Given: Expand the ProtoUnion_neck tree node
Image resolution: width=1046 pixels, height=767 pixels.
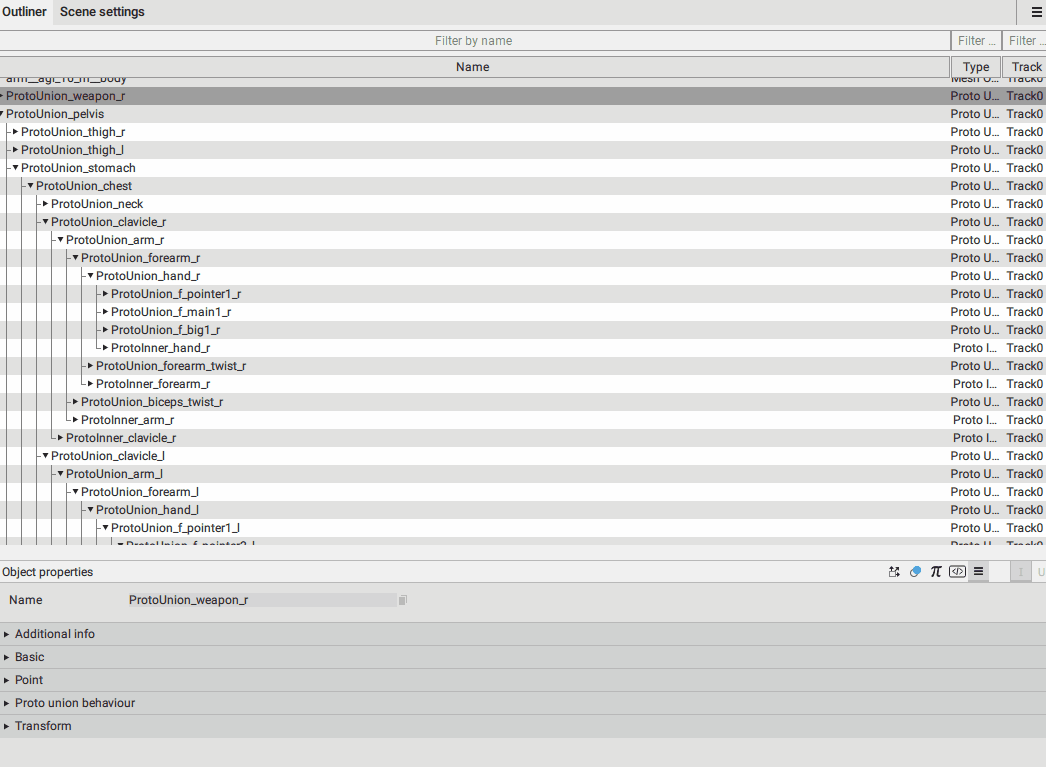Looking at the screenshot, I should pyautogui.click(x=45, y=204).
